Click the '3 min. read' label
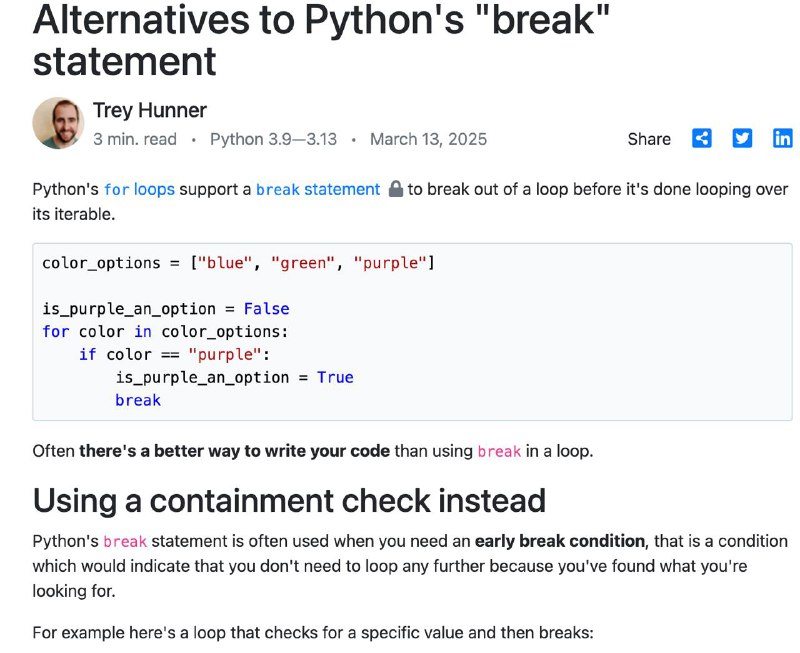 tap(135, 139)
